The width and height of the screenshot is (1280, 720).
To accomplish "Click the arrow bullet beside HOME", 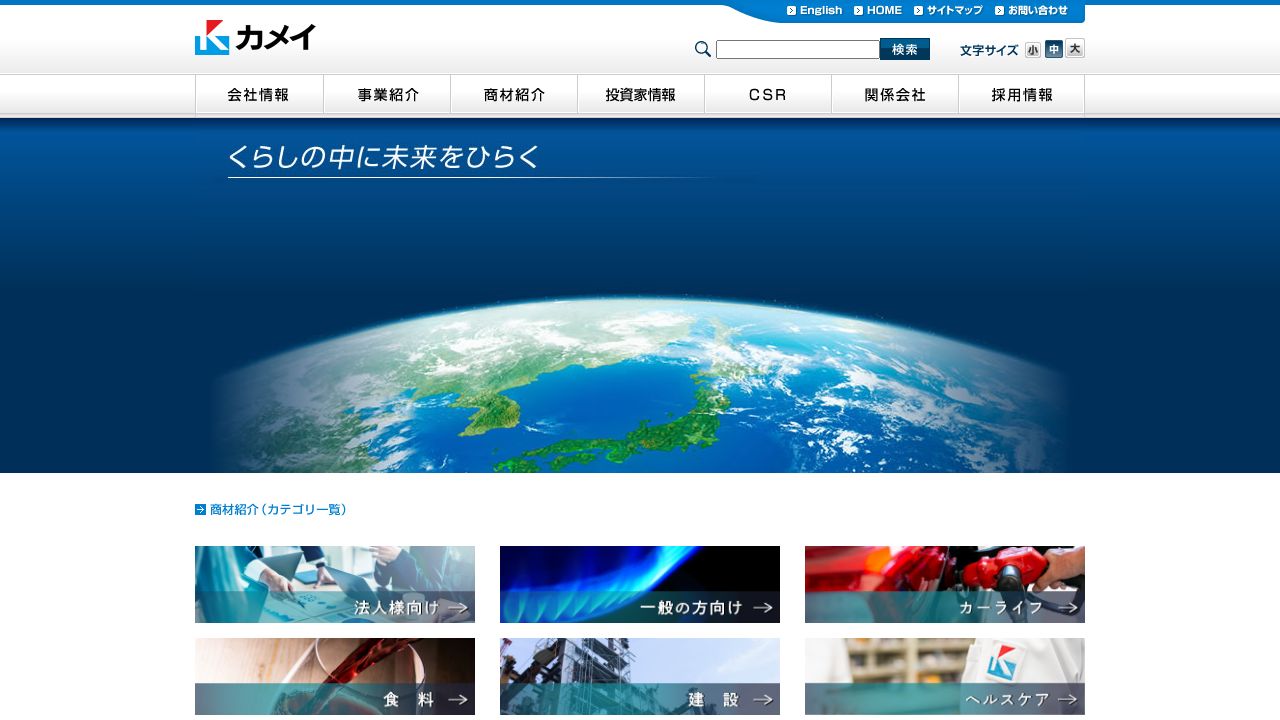I will pos(858,10).
